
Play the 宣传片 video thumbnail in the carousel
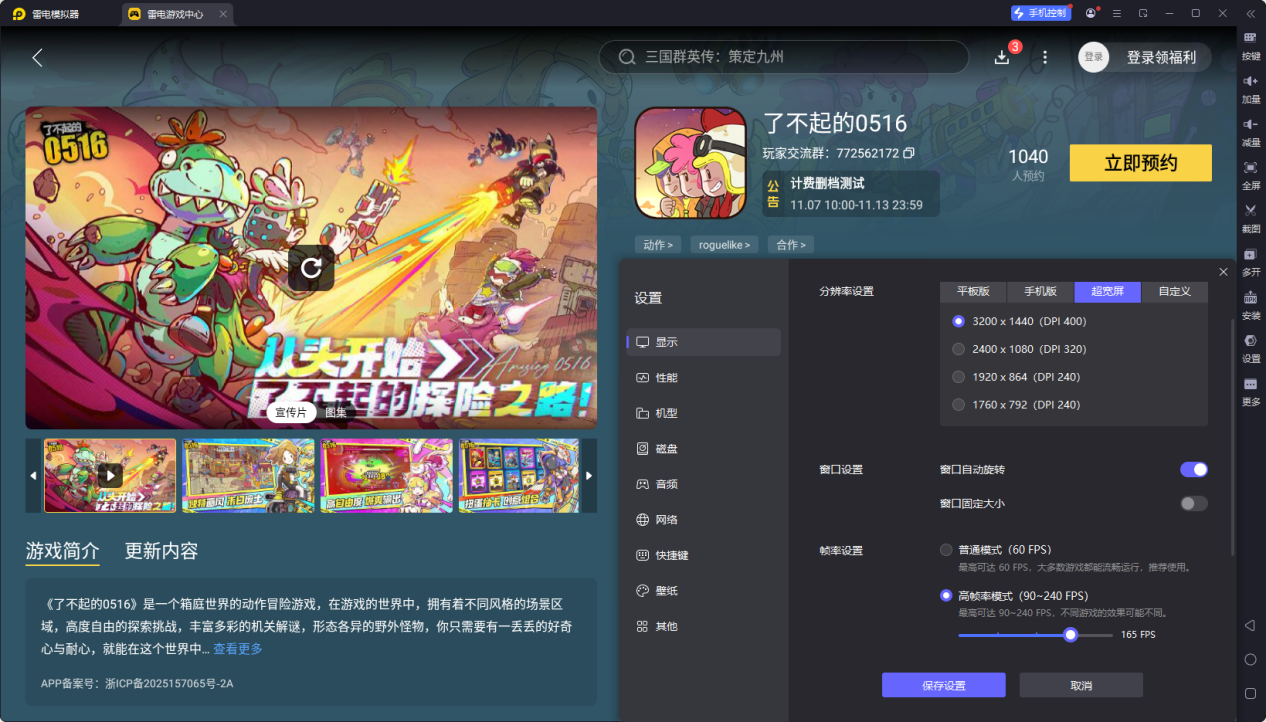(x=109, y=475)
